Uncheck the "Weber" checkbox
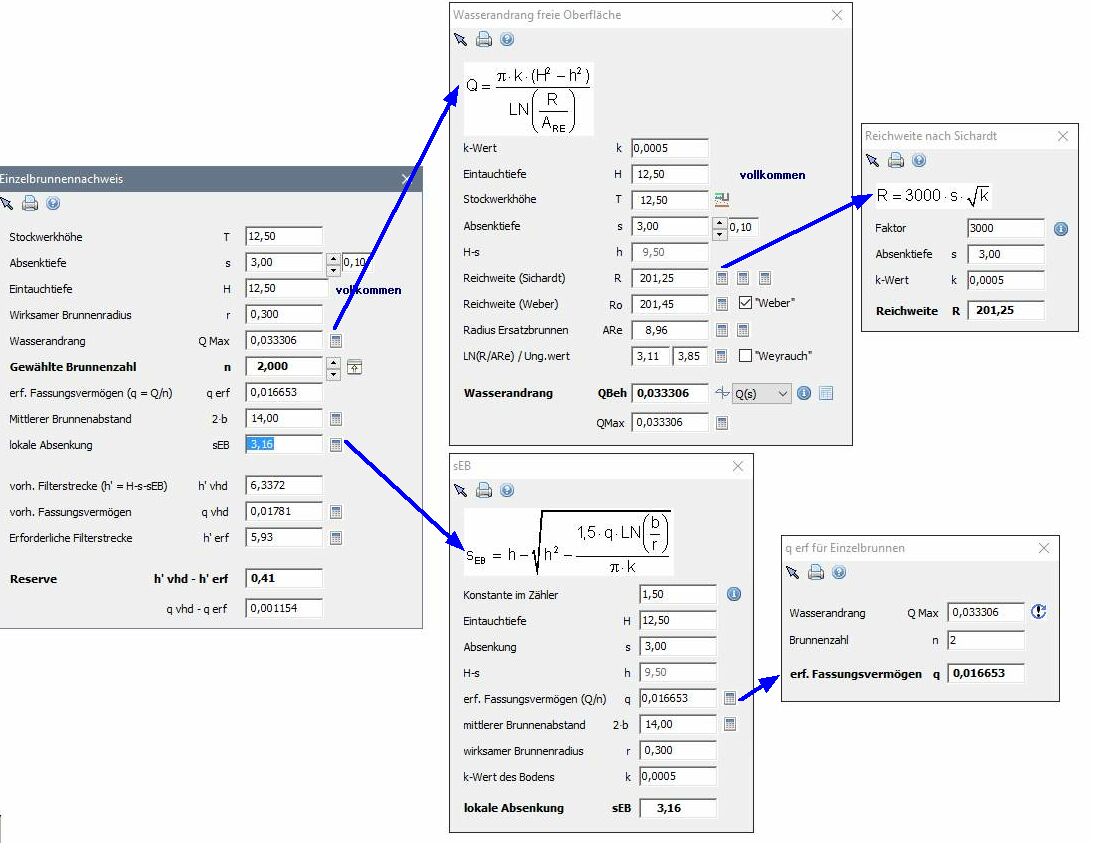1102x848 pixels. (745, 303)
